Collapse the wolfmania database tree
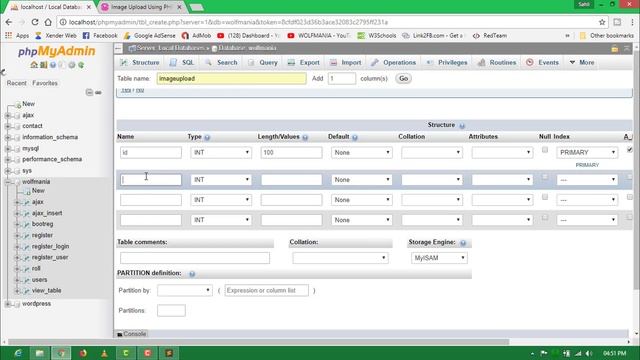Screen dimensions: 640x360 coord(7,182)
